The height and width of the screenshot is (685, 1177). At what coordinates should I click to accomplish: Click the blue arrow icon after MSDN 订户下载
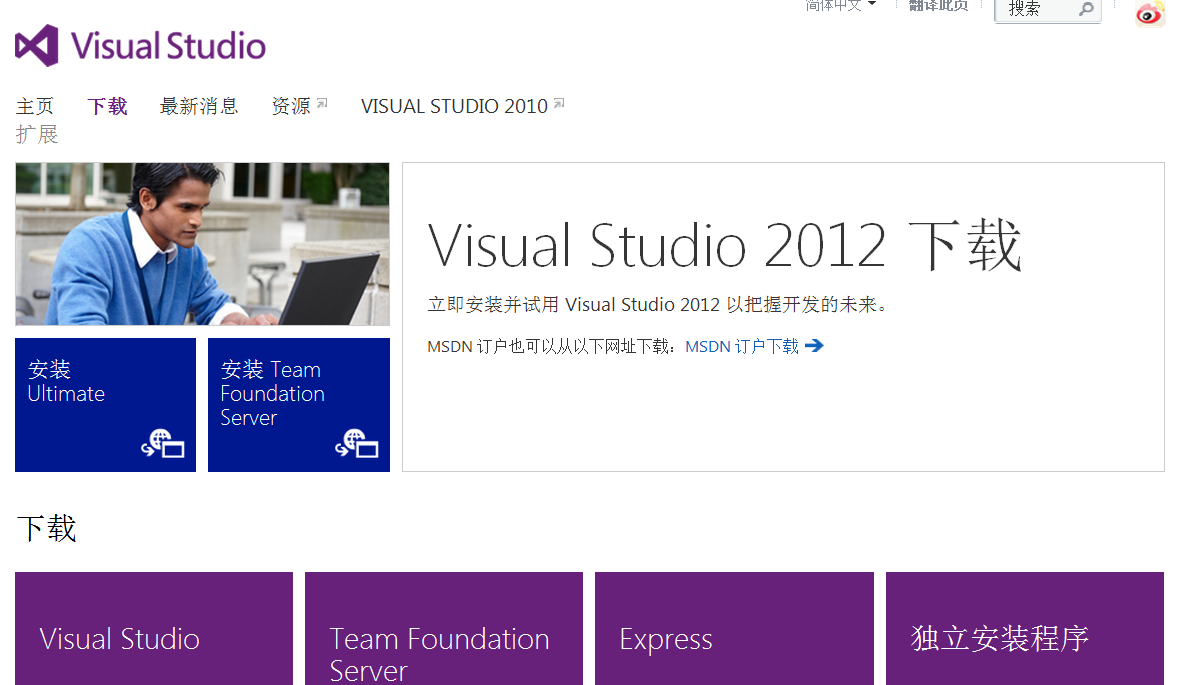coord(816,345)
